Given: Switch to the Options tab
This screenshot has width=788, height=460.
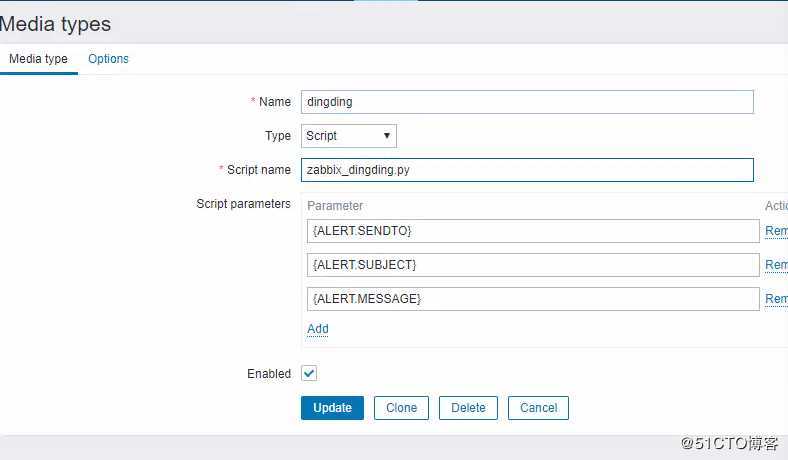Looking at the screenshot, I should click(108, 59).
